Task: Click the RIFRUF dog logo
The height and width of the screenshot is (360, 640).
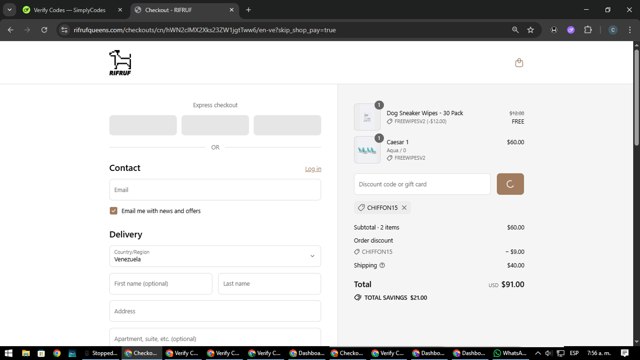Action: (x=120, y=62)
